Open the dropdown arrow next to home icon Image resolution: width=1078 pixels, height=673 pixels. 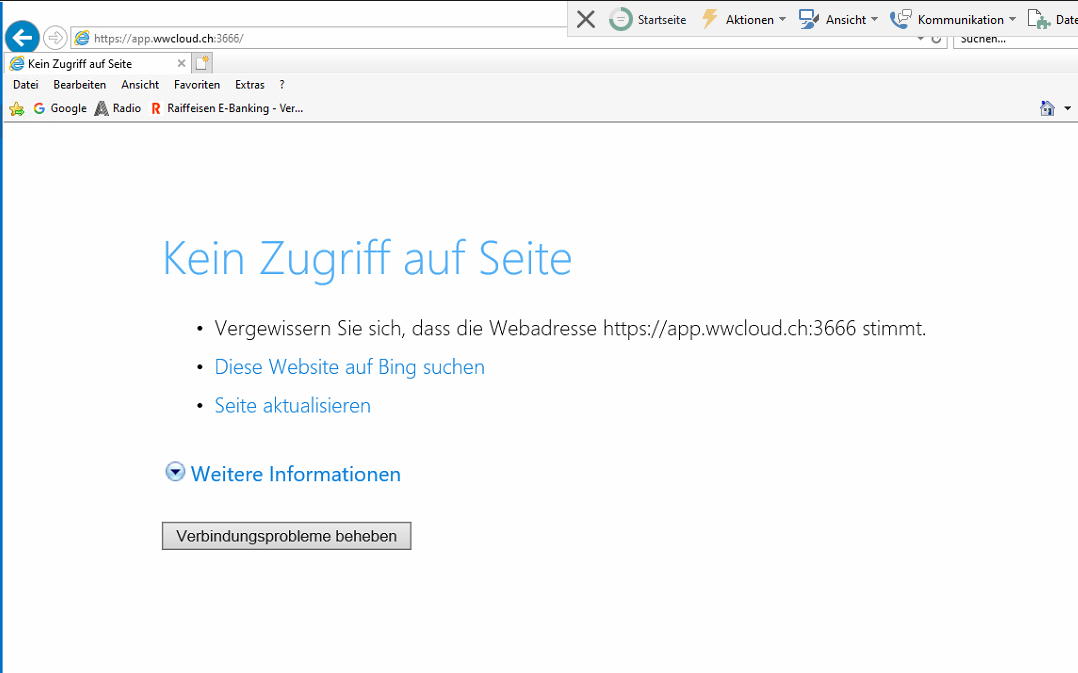[1067, 109]
